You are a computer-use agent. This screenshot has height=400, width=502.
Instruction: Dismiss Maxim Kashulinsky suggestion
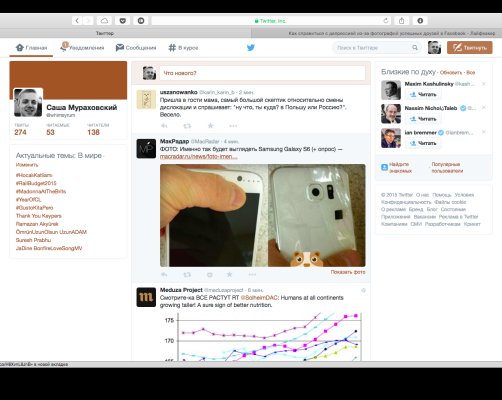[484, 84]
